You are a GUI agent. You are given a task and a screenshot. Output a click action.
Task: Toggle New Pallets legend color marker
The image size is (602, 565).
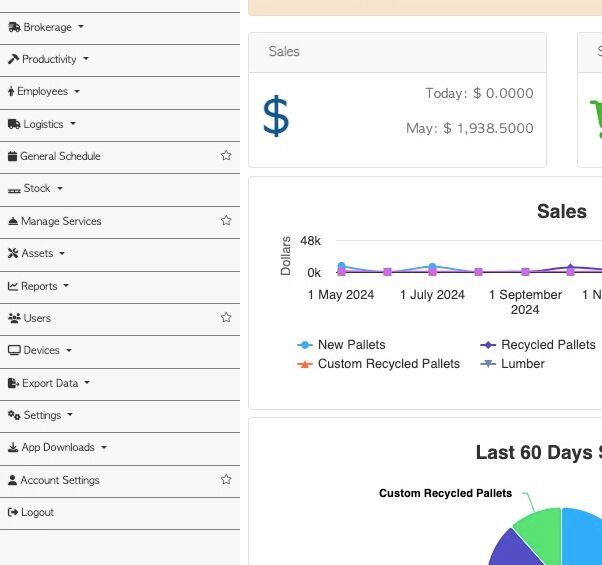point(305,345)
